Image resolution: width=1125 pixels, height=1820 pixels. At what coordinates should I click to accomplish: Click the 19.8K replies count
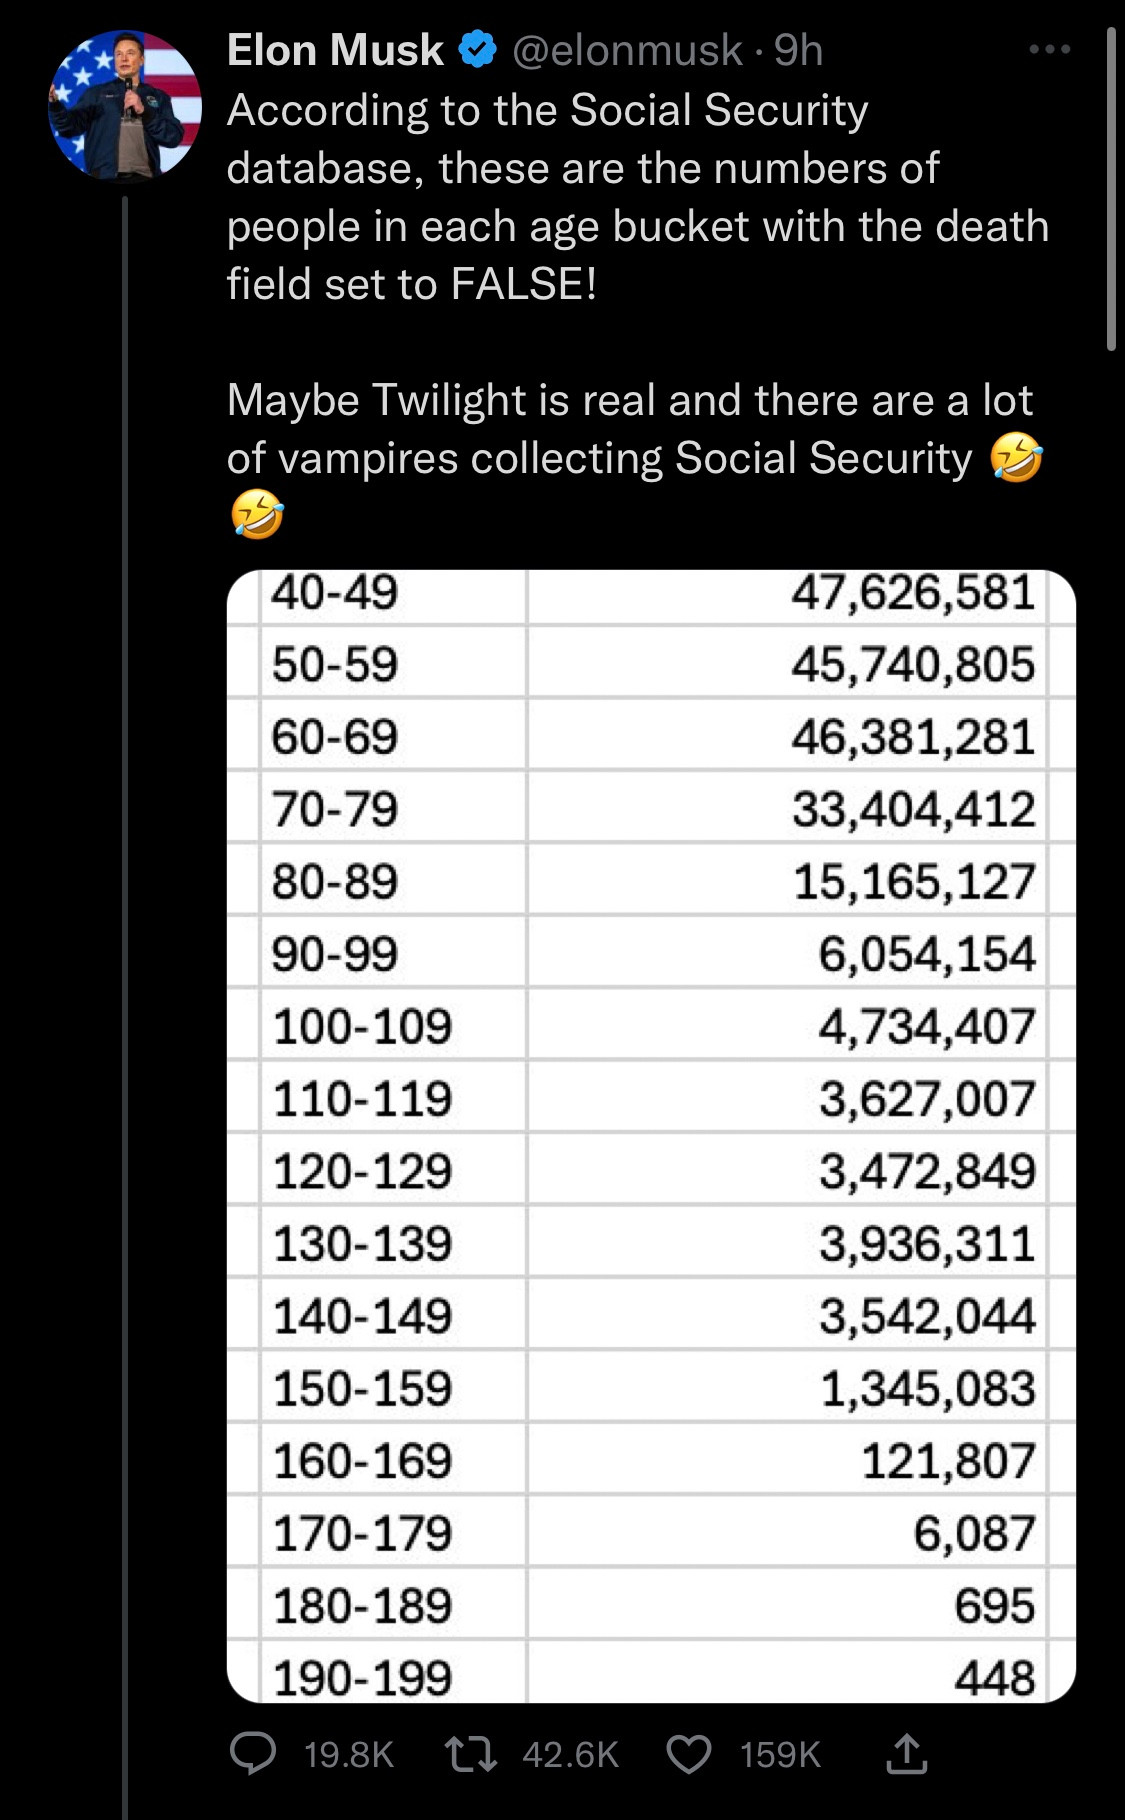(x=349, y=1755)
